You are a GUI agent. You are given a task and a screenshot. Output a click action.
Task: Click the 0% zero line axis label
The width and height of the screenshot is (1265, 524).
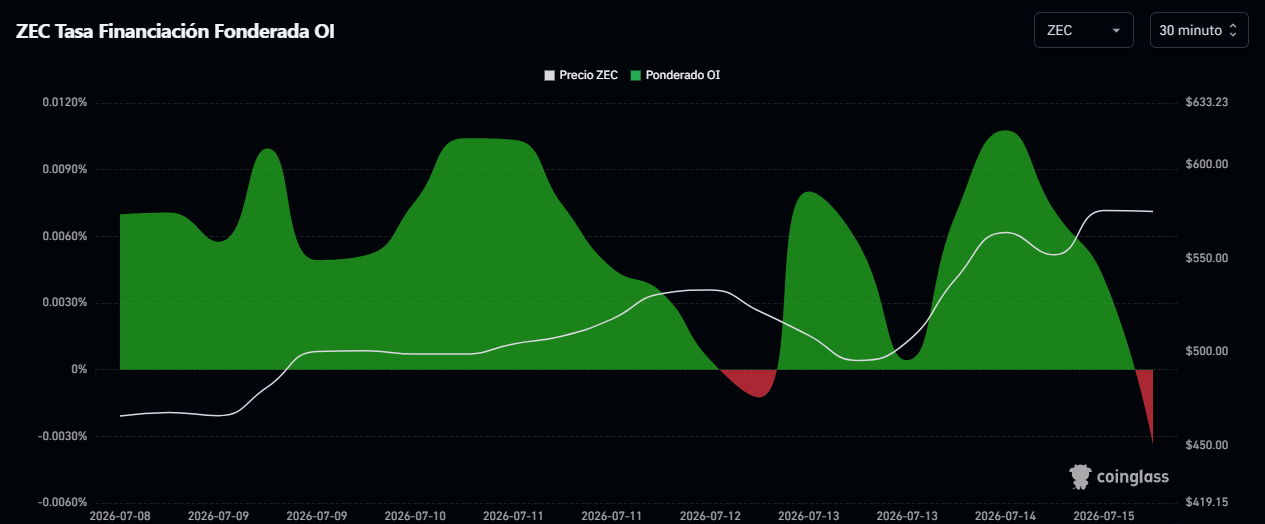pos(78,370)
